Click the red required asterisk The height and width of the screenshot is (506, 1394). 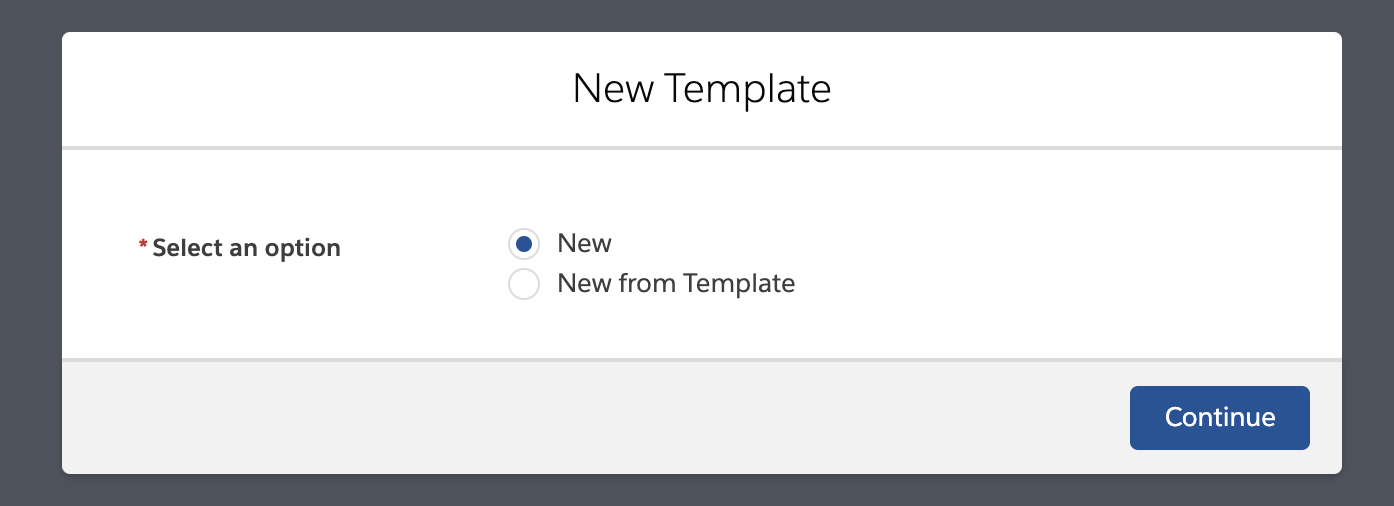[143, 246]
